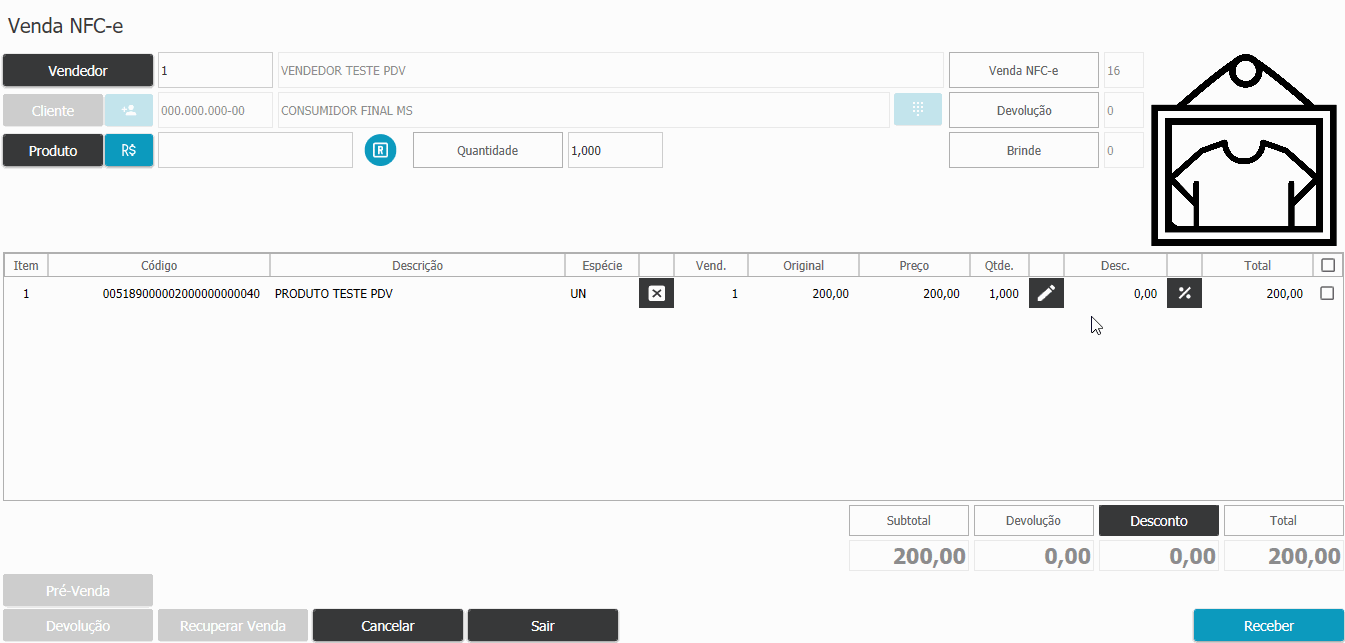Focus the product code input field
Viewport: 1345px width, 643px height.
click(x=255, y=150)
